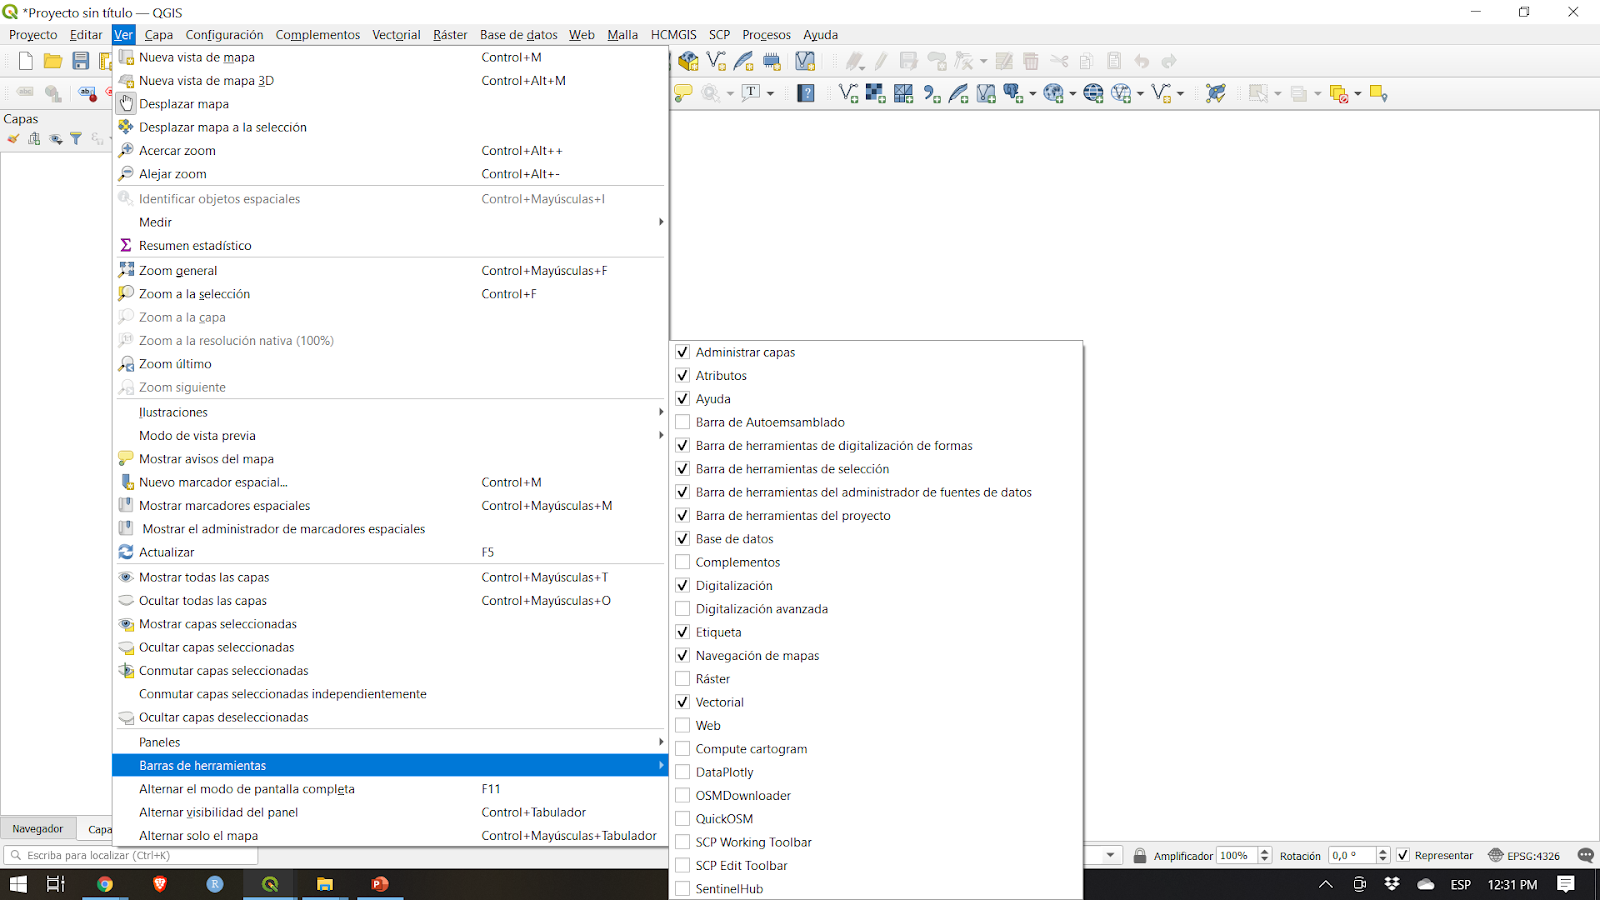The image size is (1600, 900).
Task: Click the lock scale padlock icon
Action: (1140, 855)
